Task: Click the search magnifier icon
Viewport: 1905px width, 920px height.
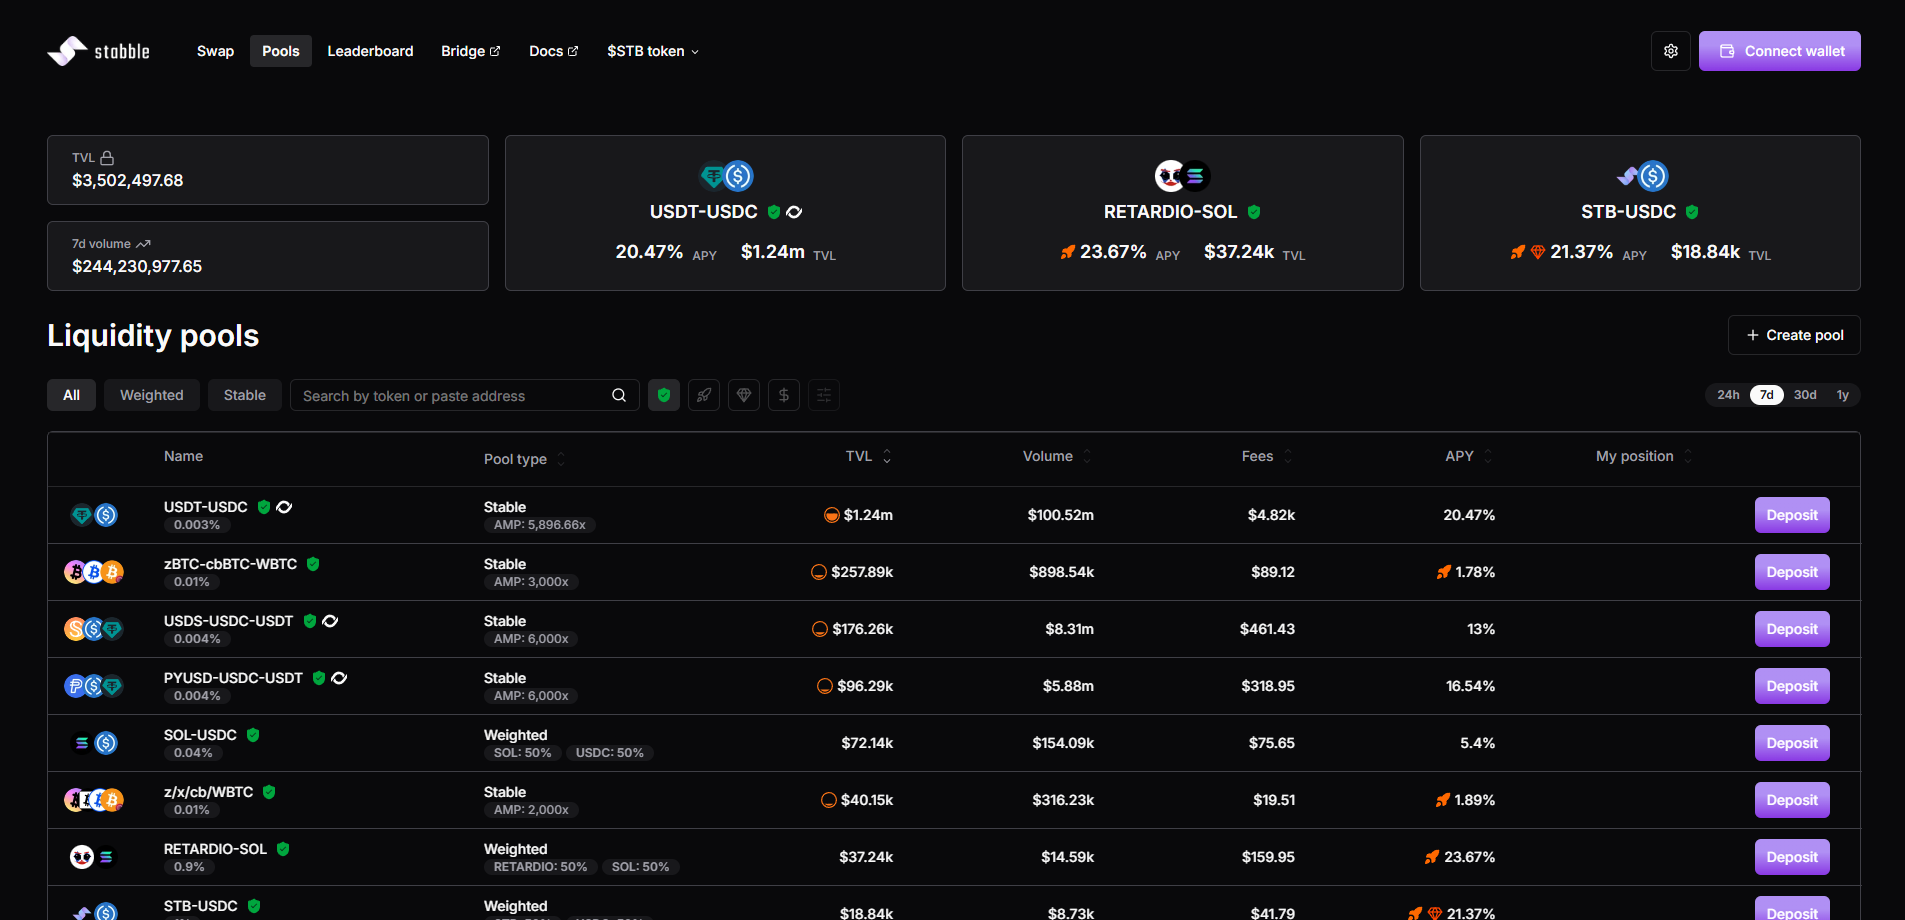Action: tap(619, 395)
